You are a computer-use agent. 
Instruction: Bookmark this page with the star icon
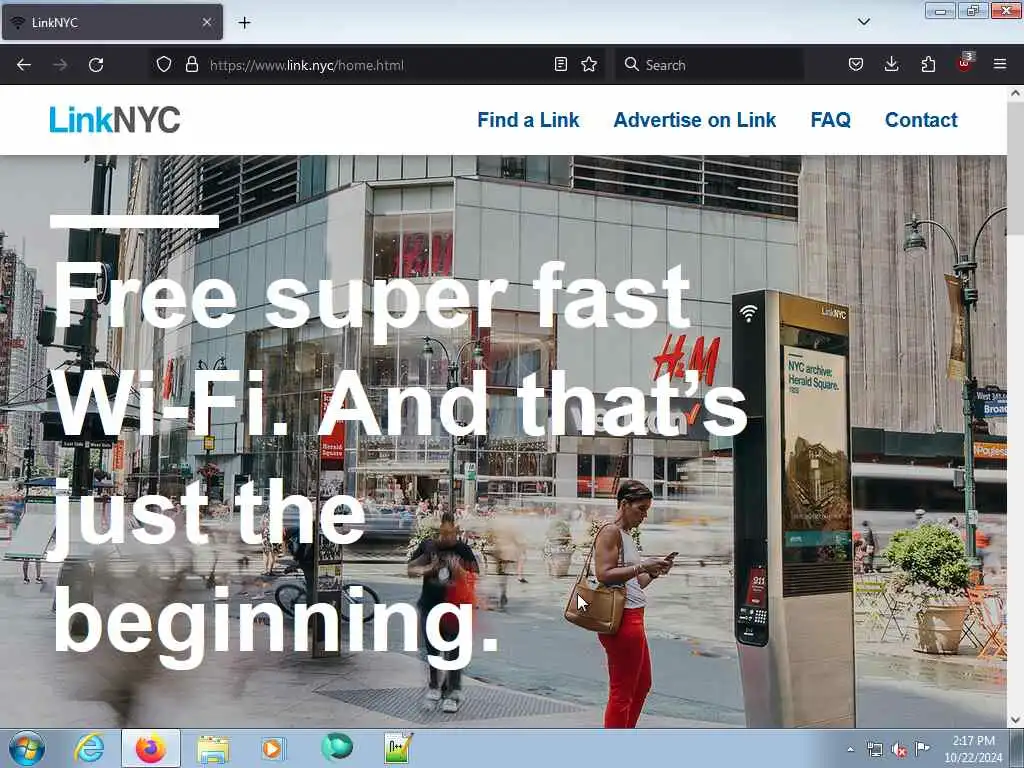(x=589, y=65)
